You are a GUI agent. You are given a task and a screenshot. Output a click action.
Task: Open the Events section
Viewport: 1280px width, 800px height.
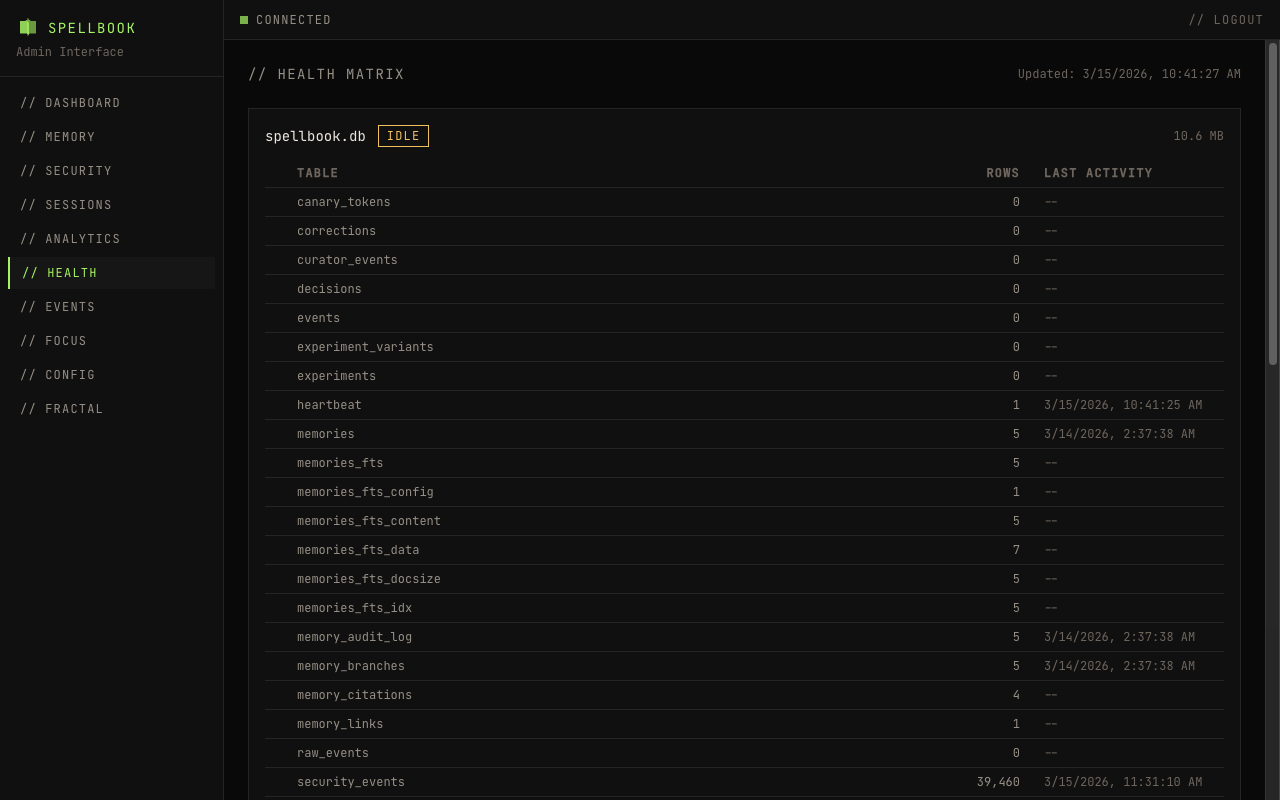(58, 307)
